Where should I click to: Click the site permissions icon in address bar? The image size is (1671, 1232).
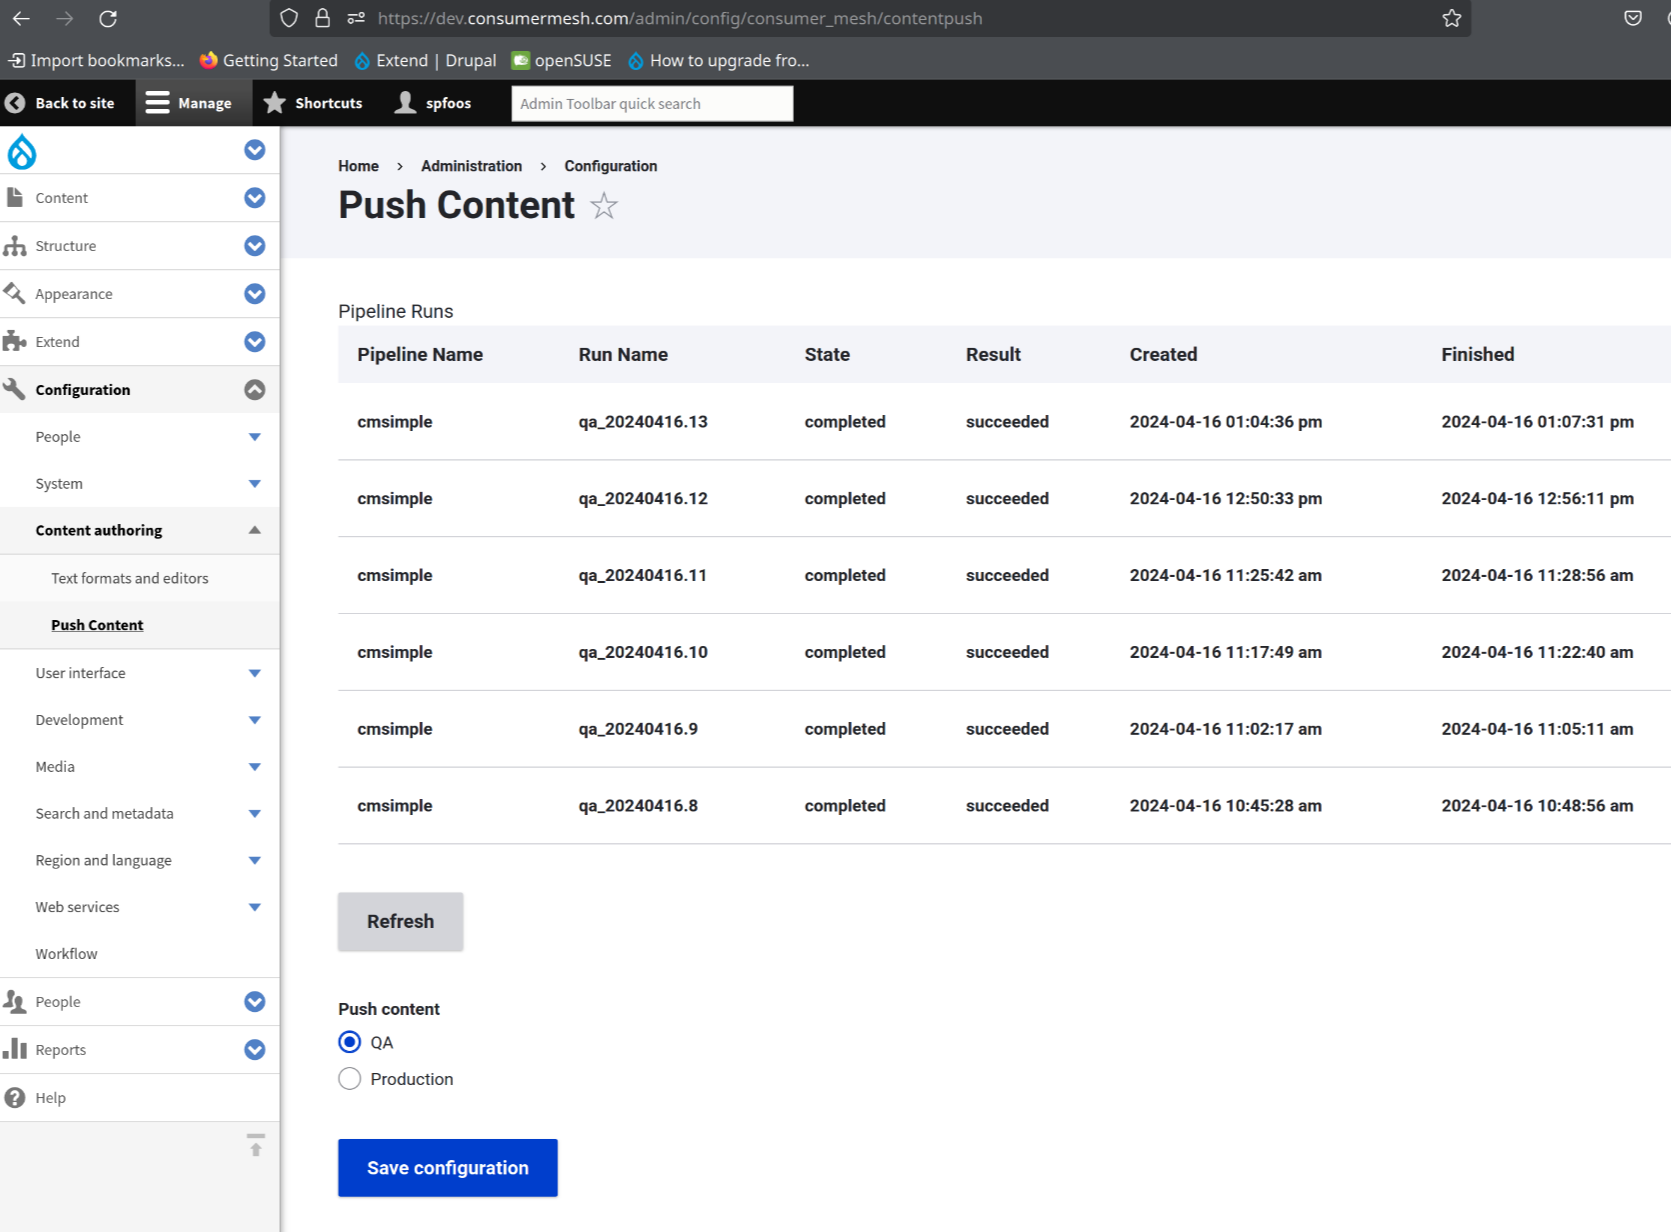click(x=356, y=18)
